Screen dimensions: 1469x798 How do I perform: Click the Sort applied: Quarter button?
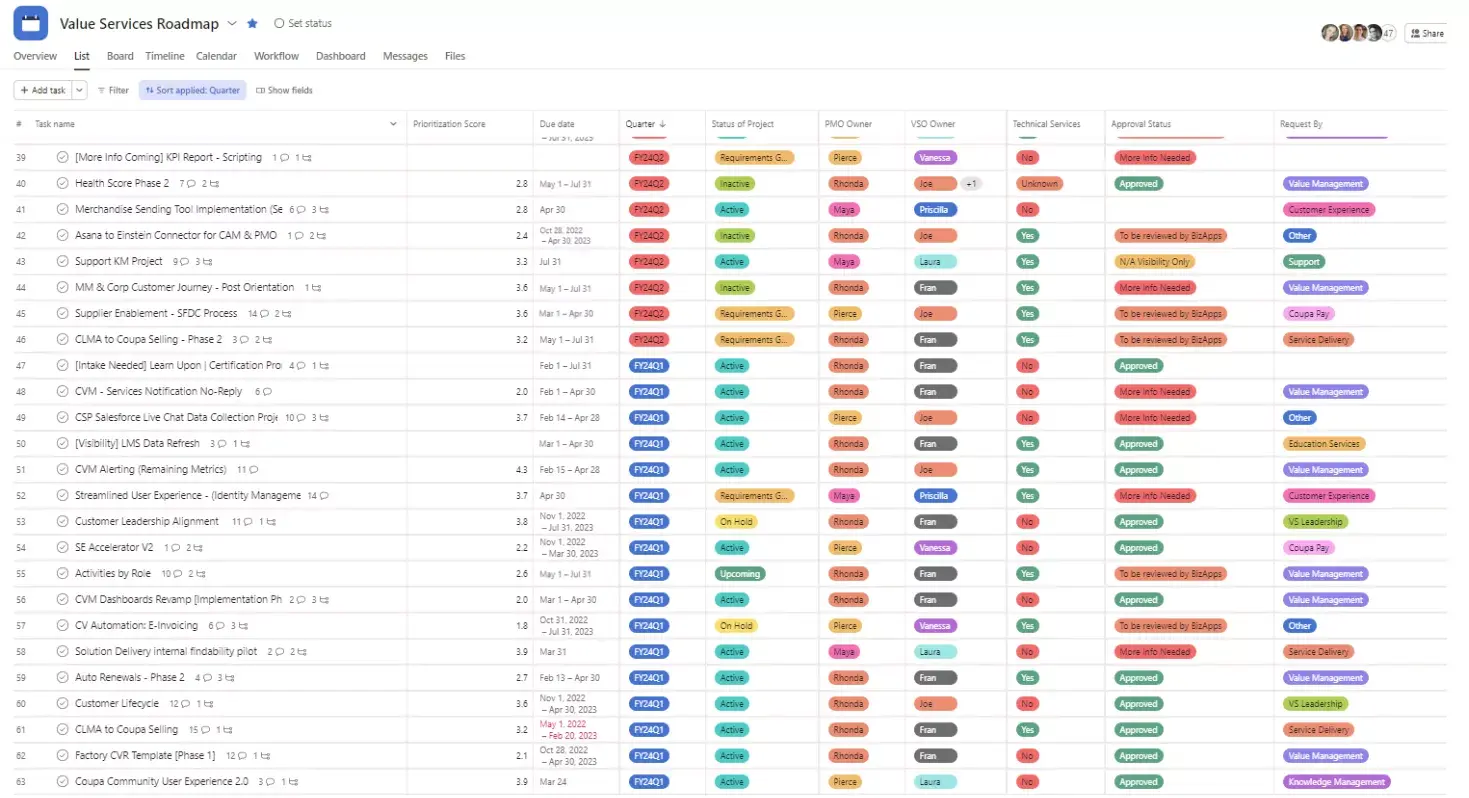[x=192, y=90]
